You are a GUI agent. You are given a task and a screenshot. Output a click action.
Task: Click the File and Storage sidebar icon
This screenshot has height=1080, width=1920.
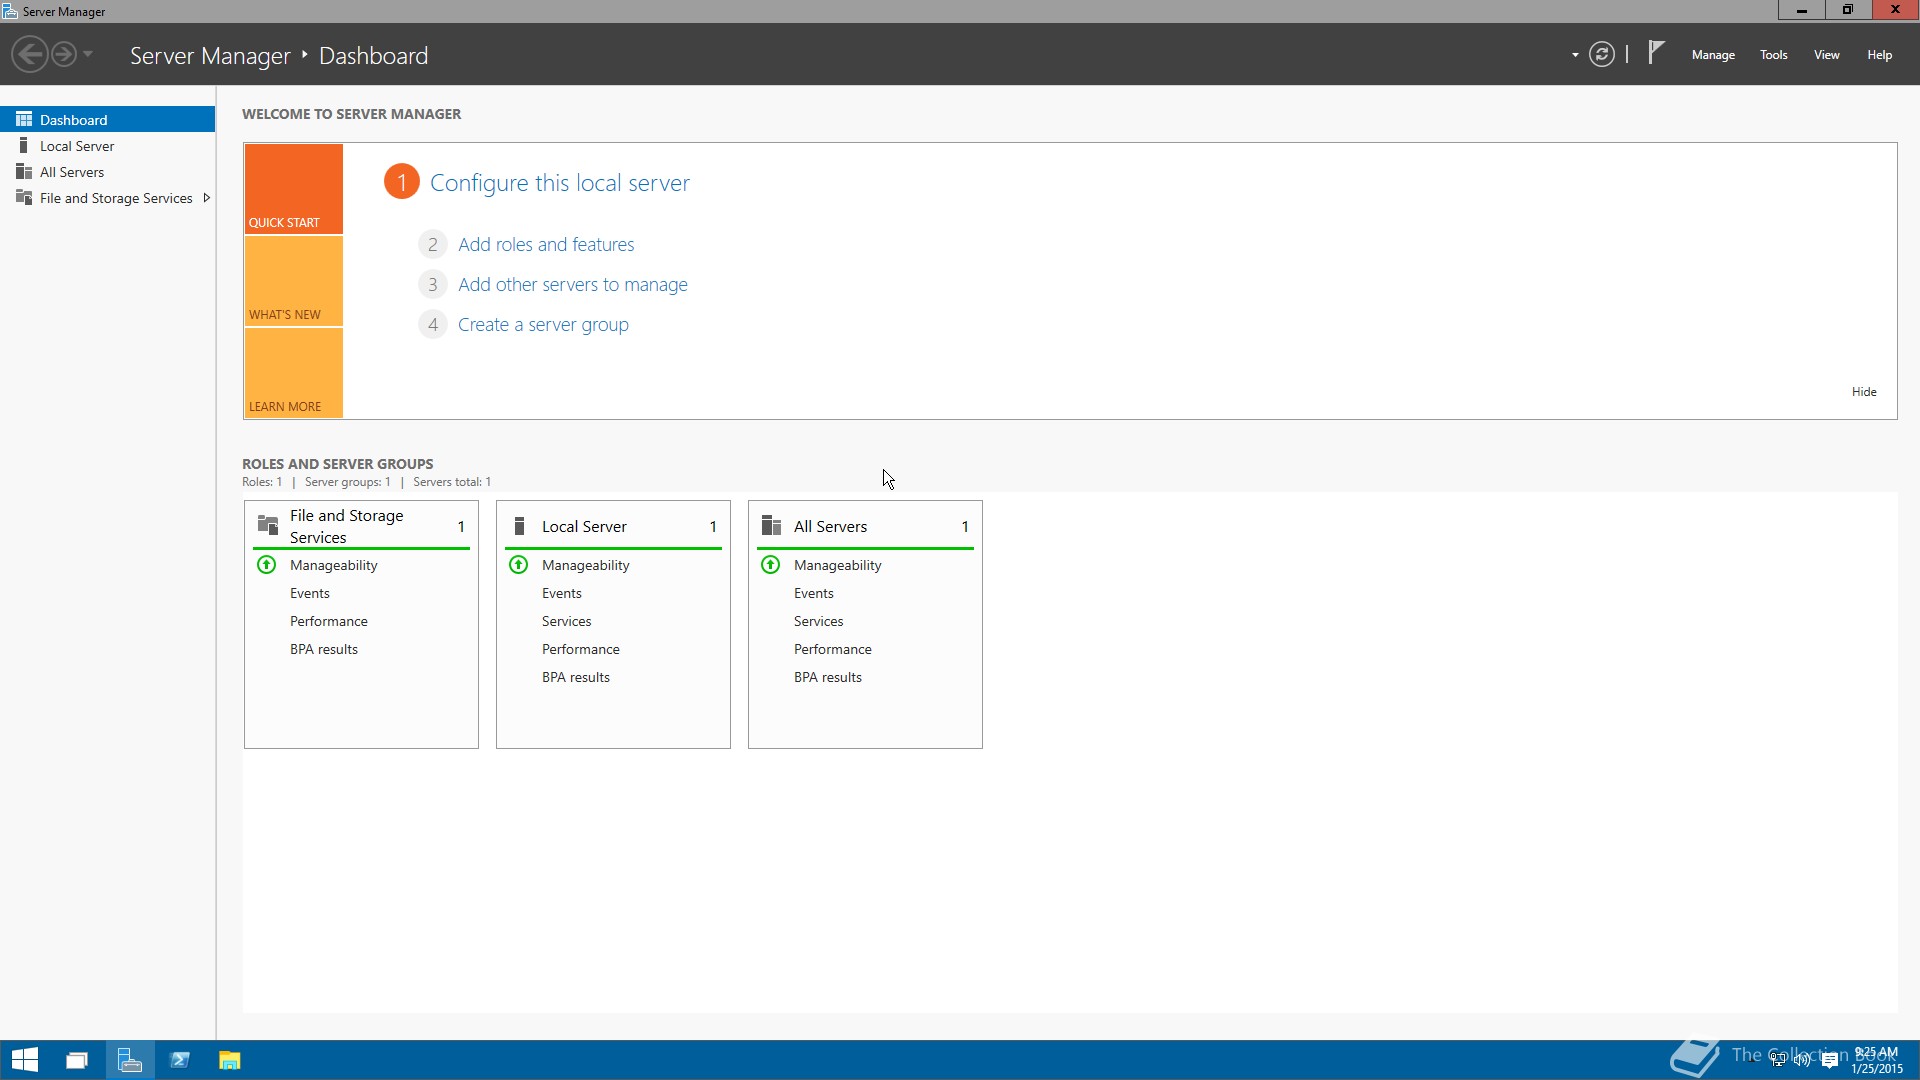(x=24, y=197)
